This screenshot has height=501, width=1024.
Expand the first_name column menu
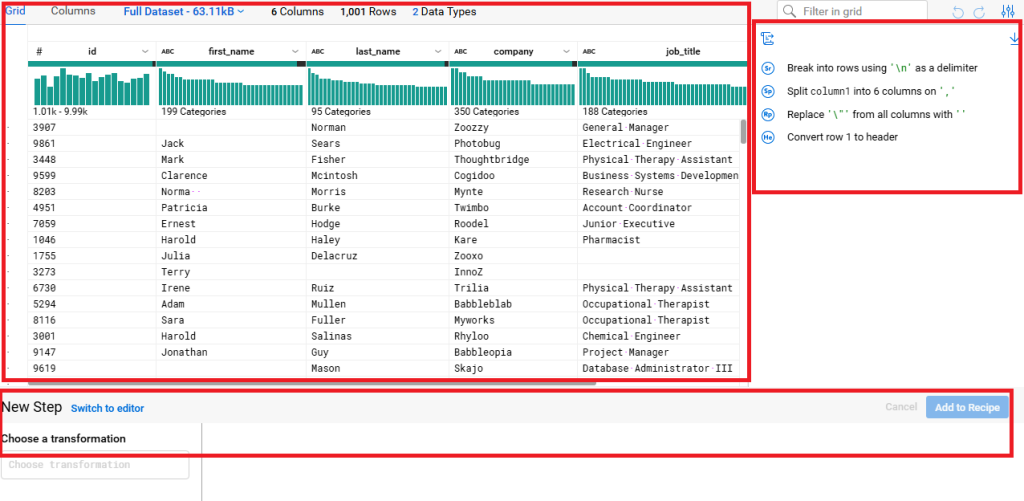295,51
